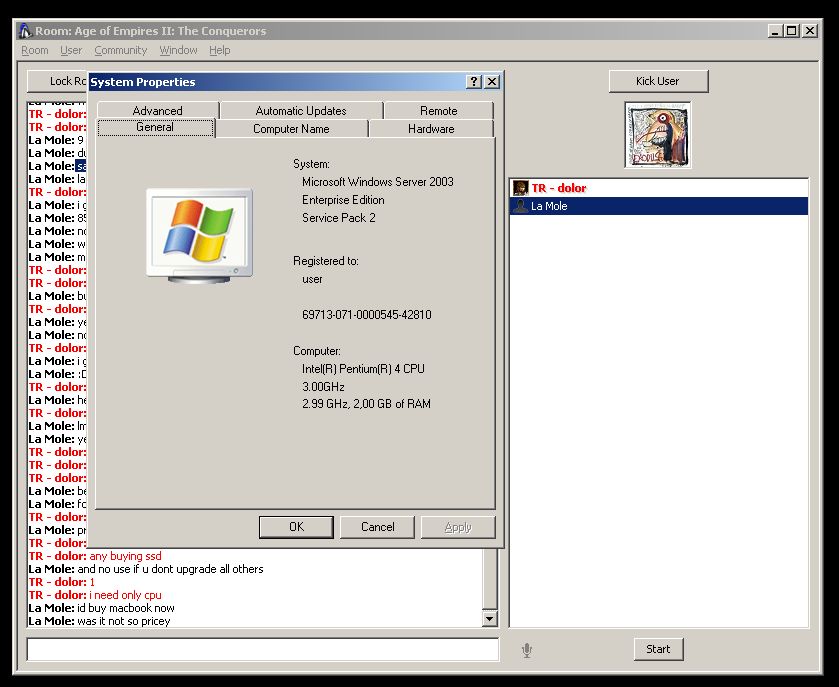Select TR - dolor in the user list
Viewport: 839px width, 687px height.
click(x=659, y=188)
